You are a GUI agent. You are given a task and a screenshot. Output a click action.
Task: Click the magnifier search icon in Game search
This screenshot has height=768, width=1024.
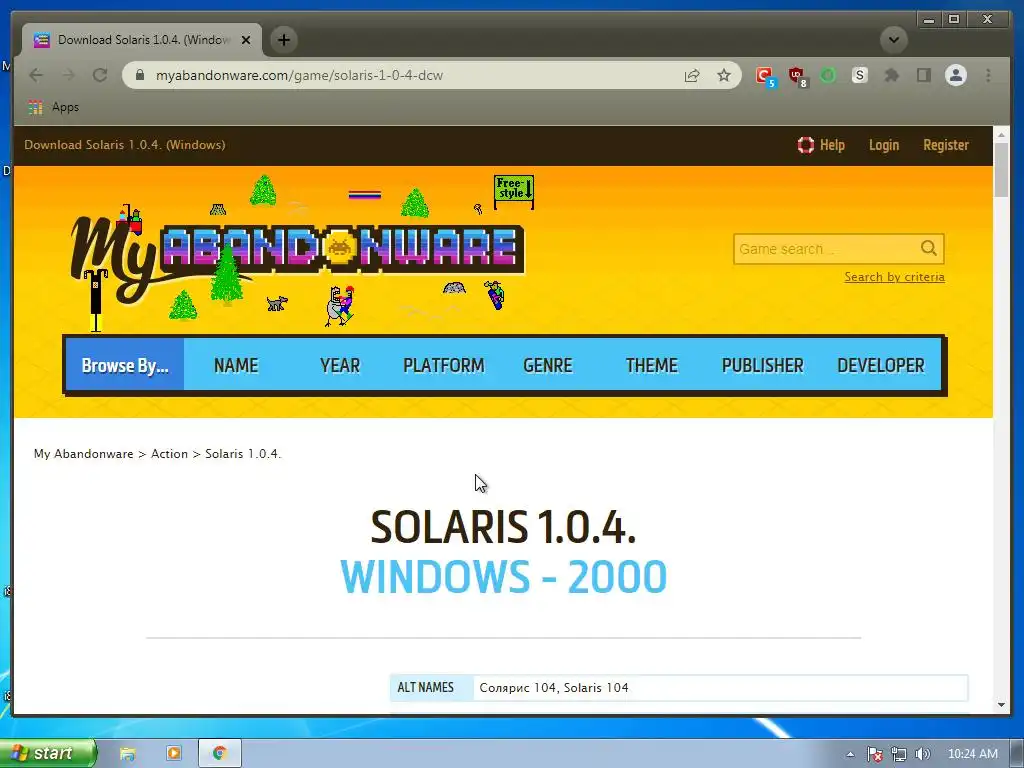click(928, 248)
